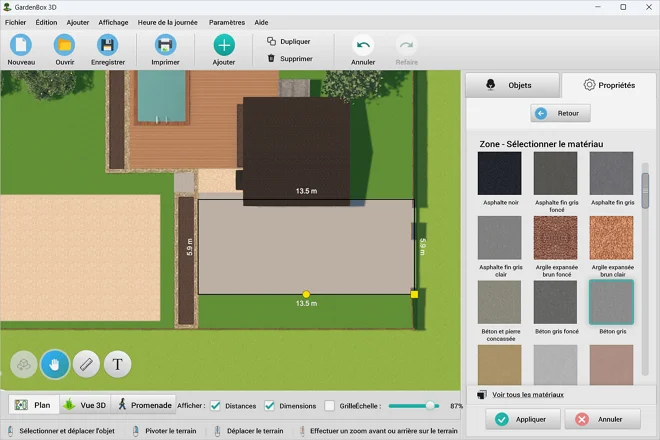Screen dimensions: 660x440
Task: Select the ruler measuring tool
Action: (x=86, y=365)
